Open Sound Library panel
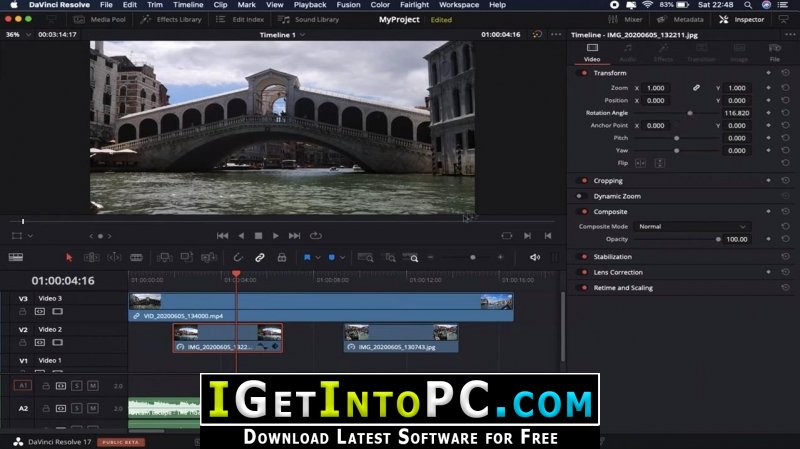The width and height of the screenshot is (800, 449). [309, 19]
